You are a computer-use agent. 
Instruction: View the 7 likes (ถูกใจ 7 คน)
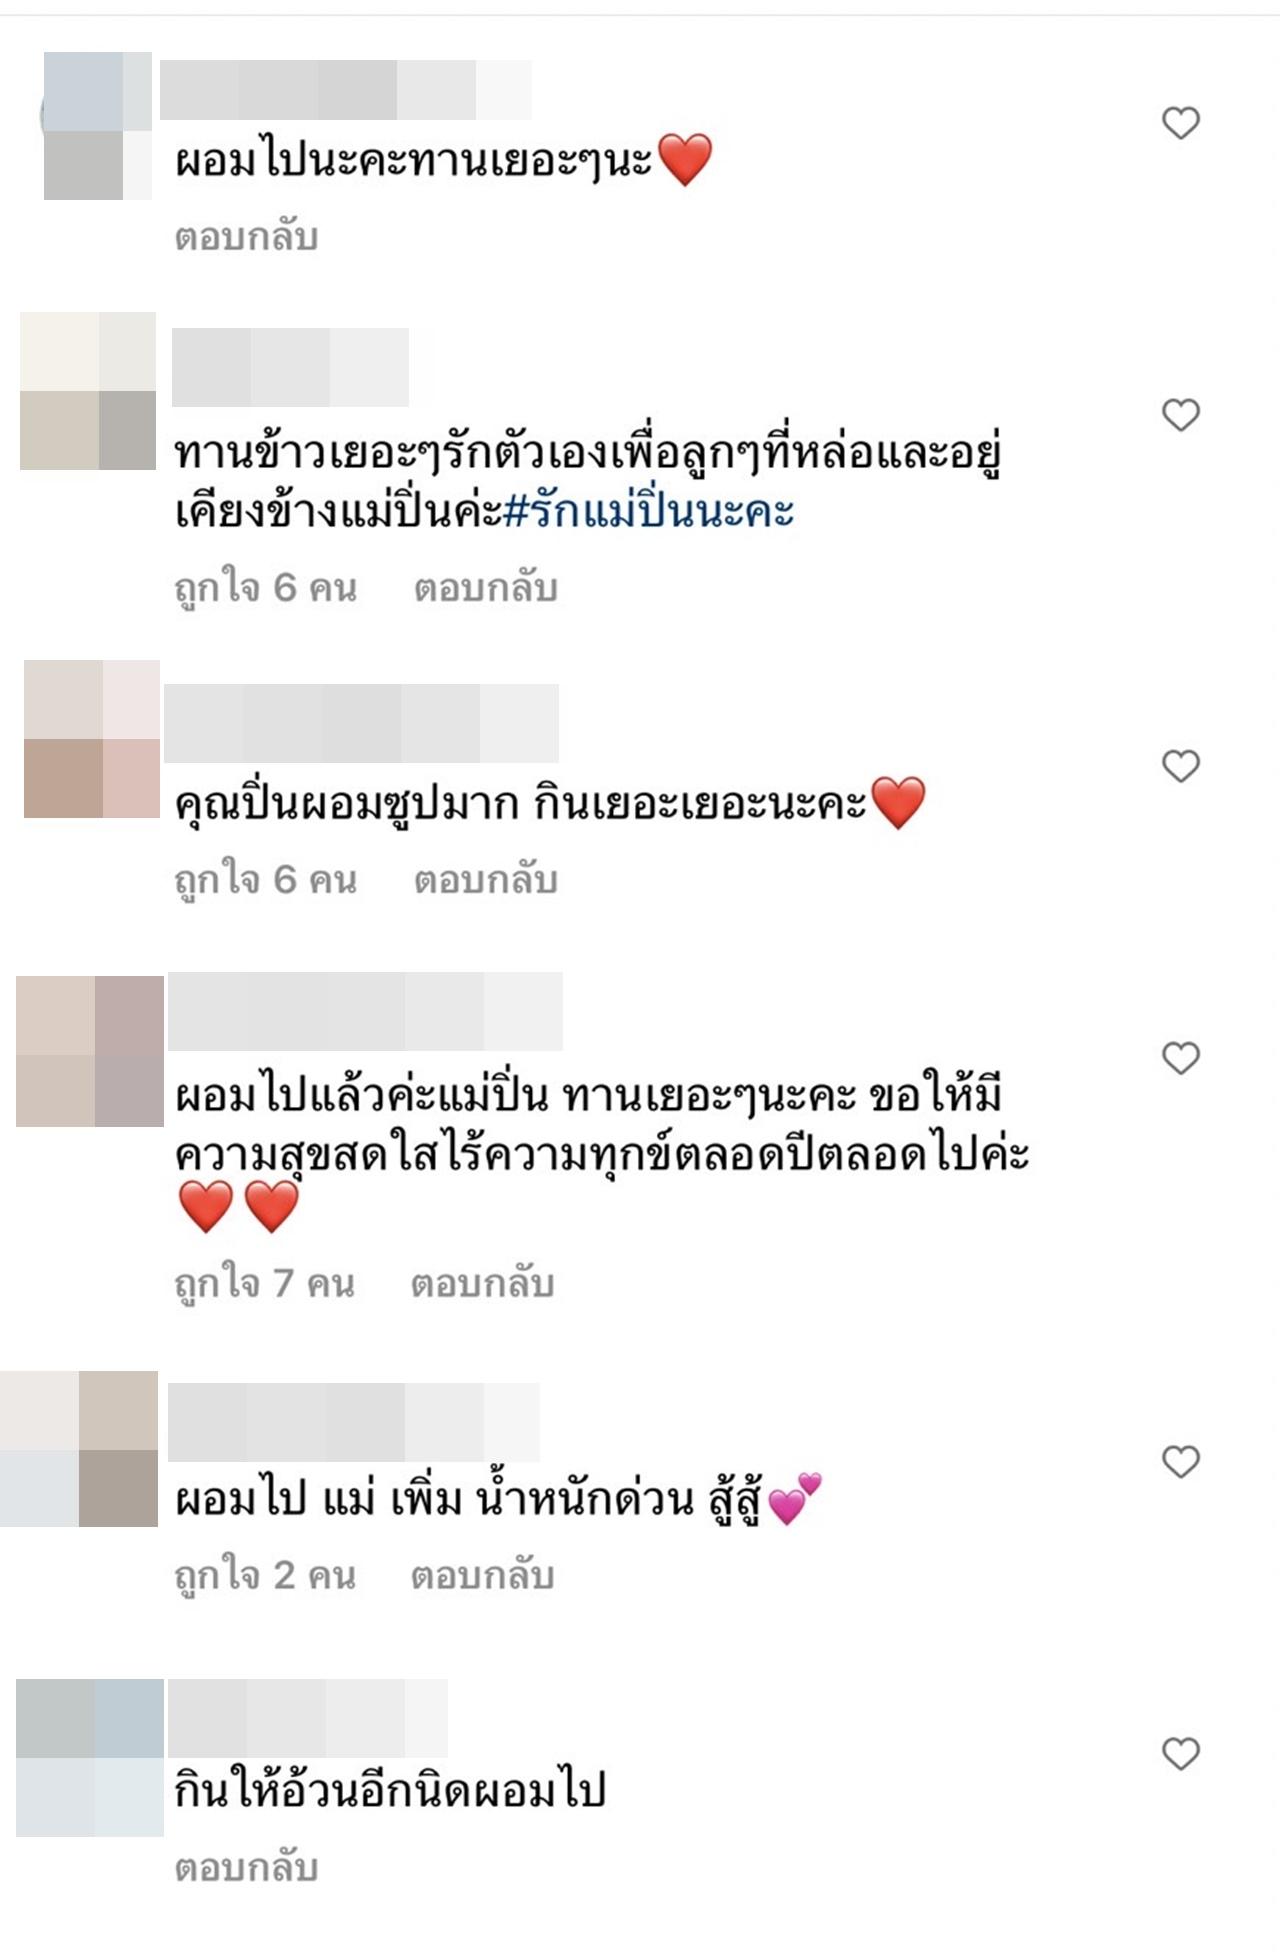[265, 1283]
